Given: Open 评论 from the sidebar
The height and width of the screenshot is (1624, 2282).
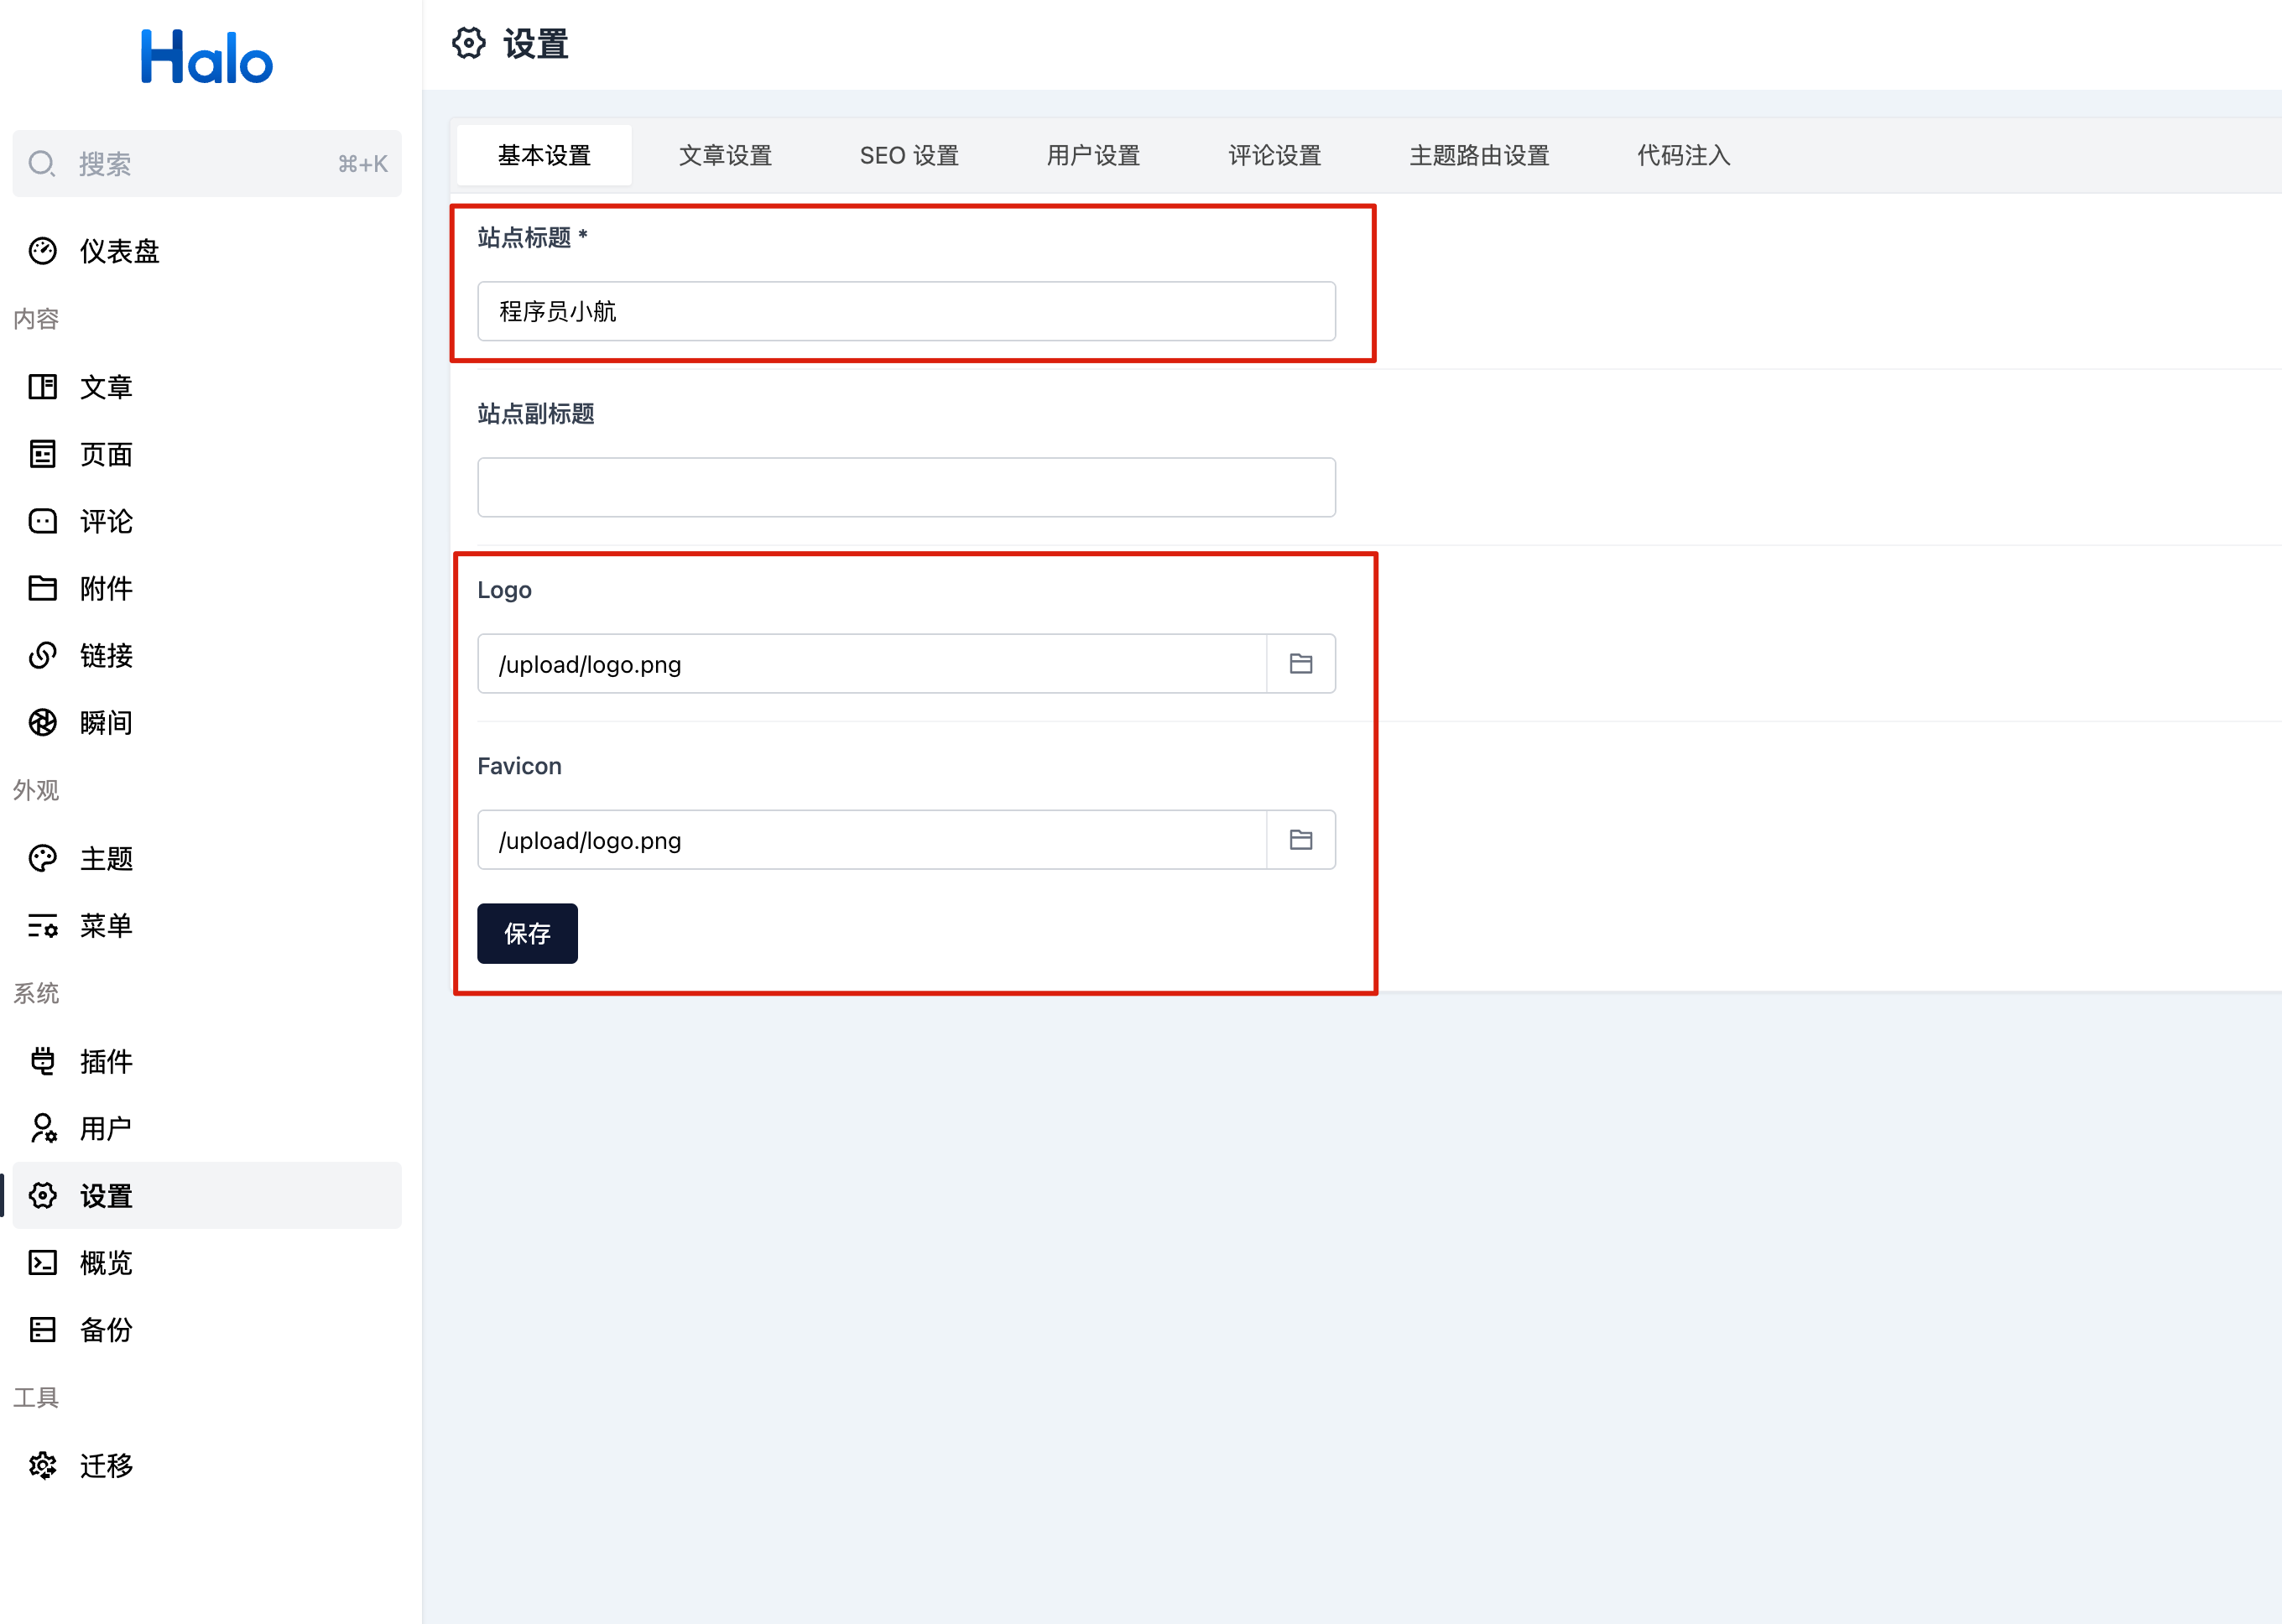Looking at the screenshot, I should [x=207, y=521].
